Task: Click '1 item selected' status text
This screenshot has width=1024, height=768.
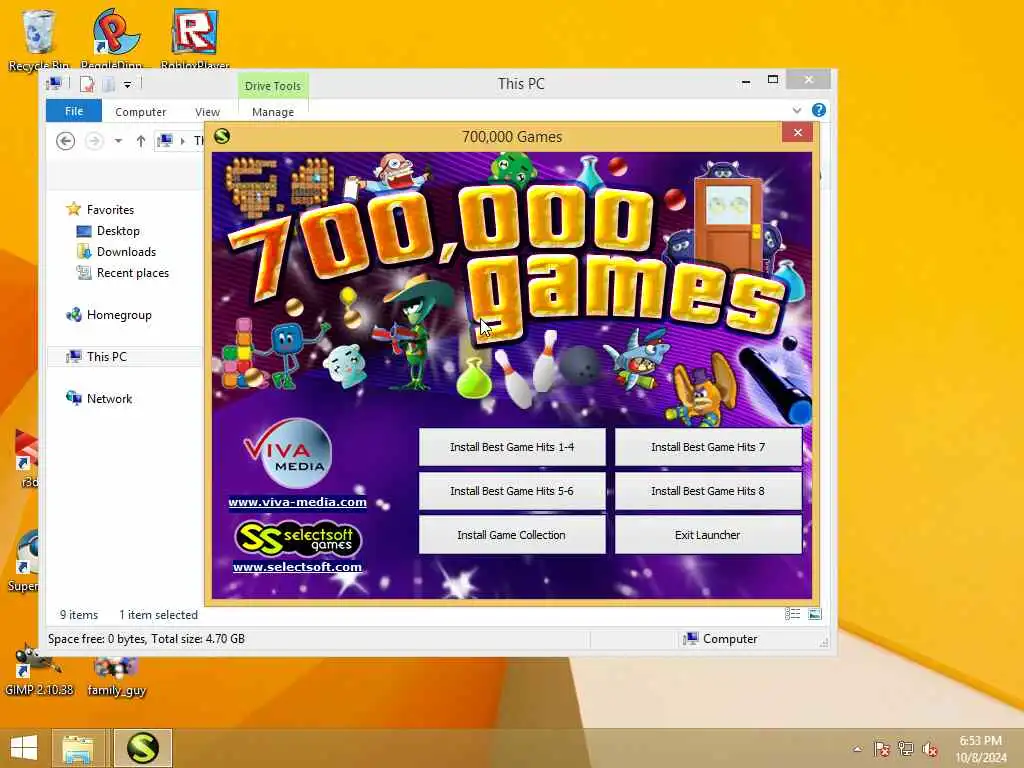Action: 158,615
